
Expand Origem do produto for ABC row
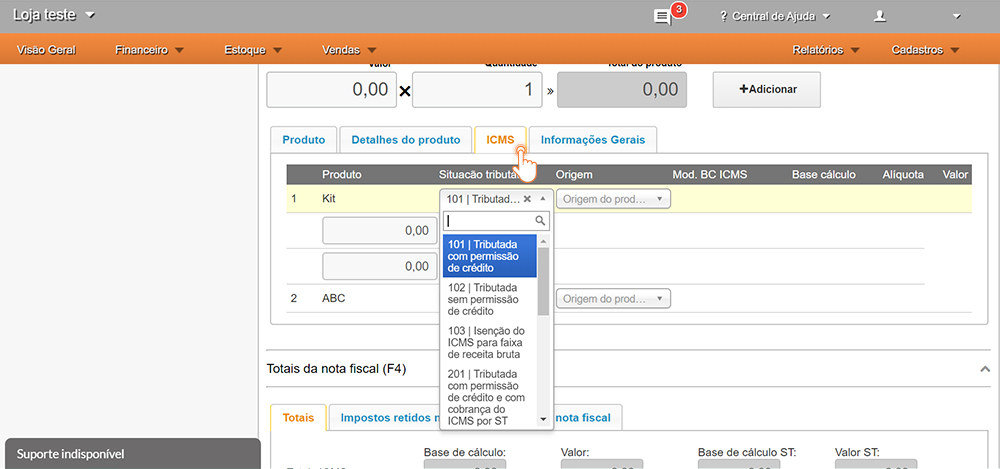(x=613, y=298)
